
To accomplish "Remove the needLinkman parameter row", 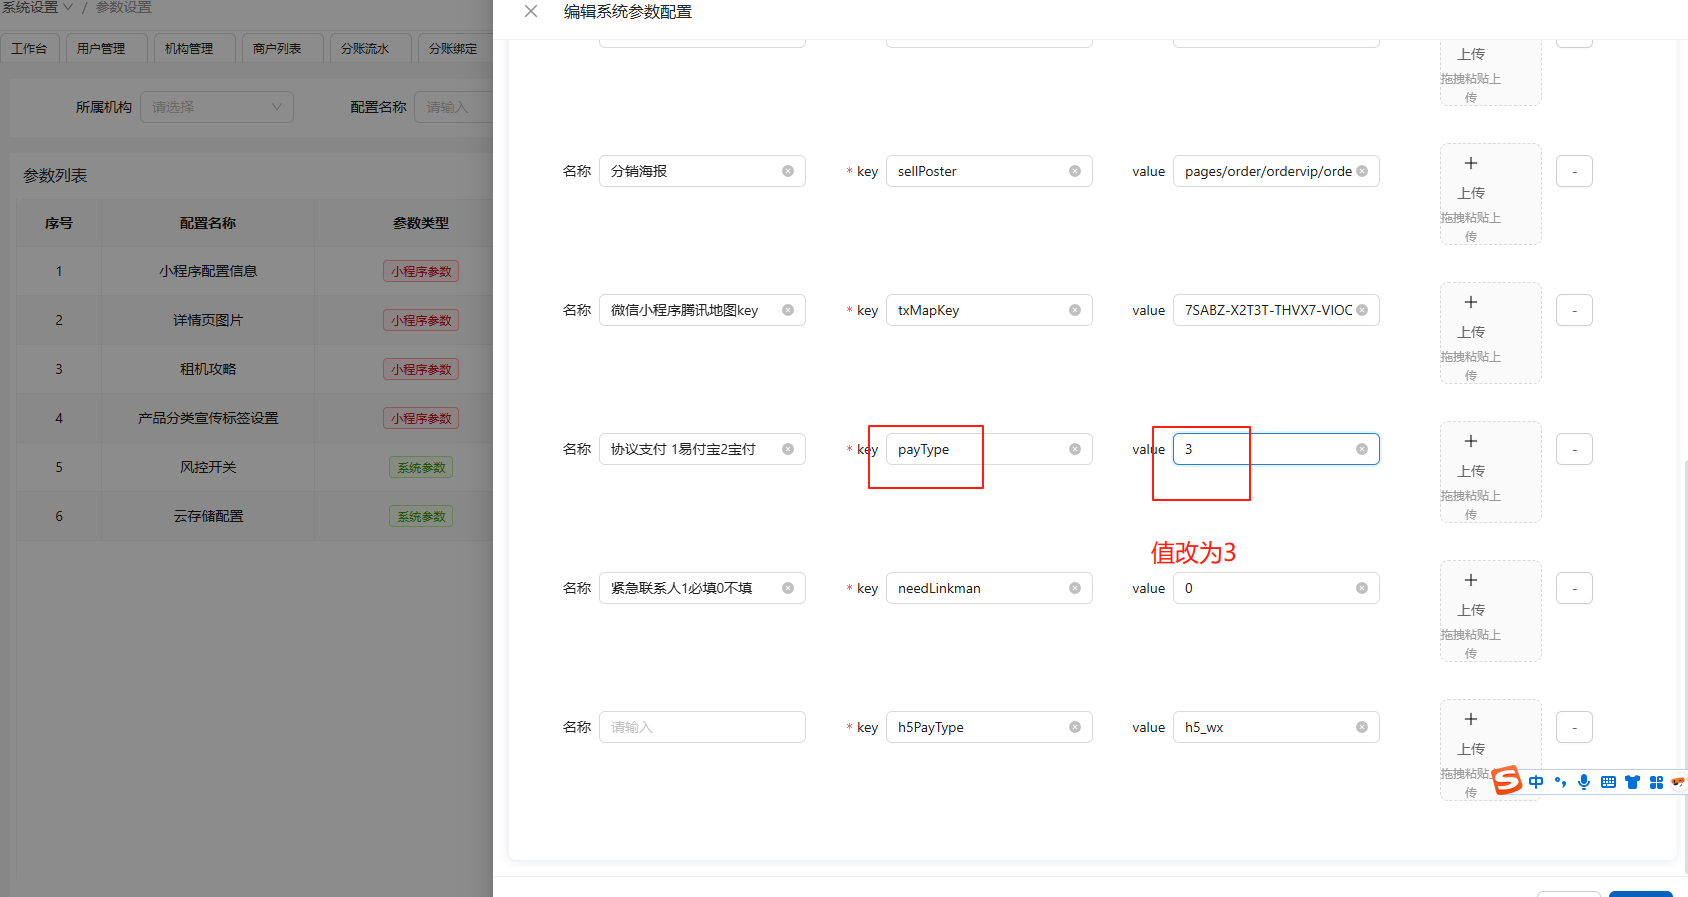I will [x=1574, y=588].
